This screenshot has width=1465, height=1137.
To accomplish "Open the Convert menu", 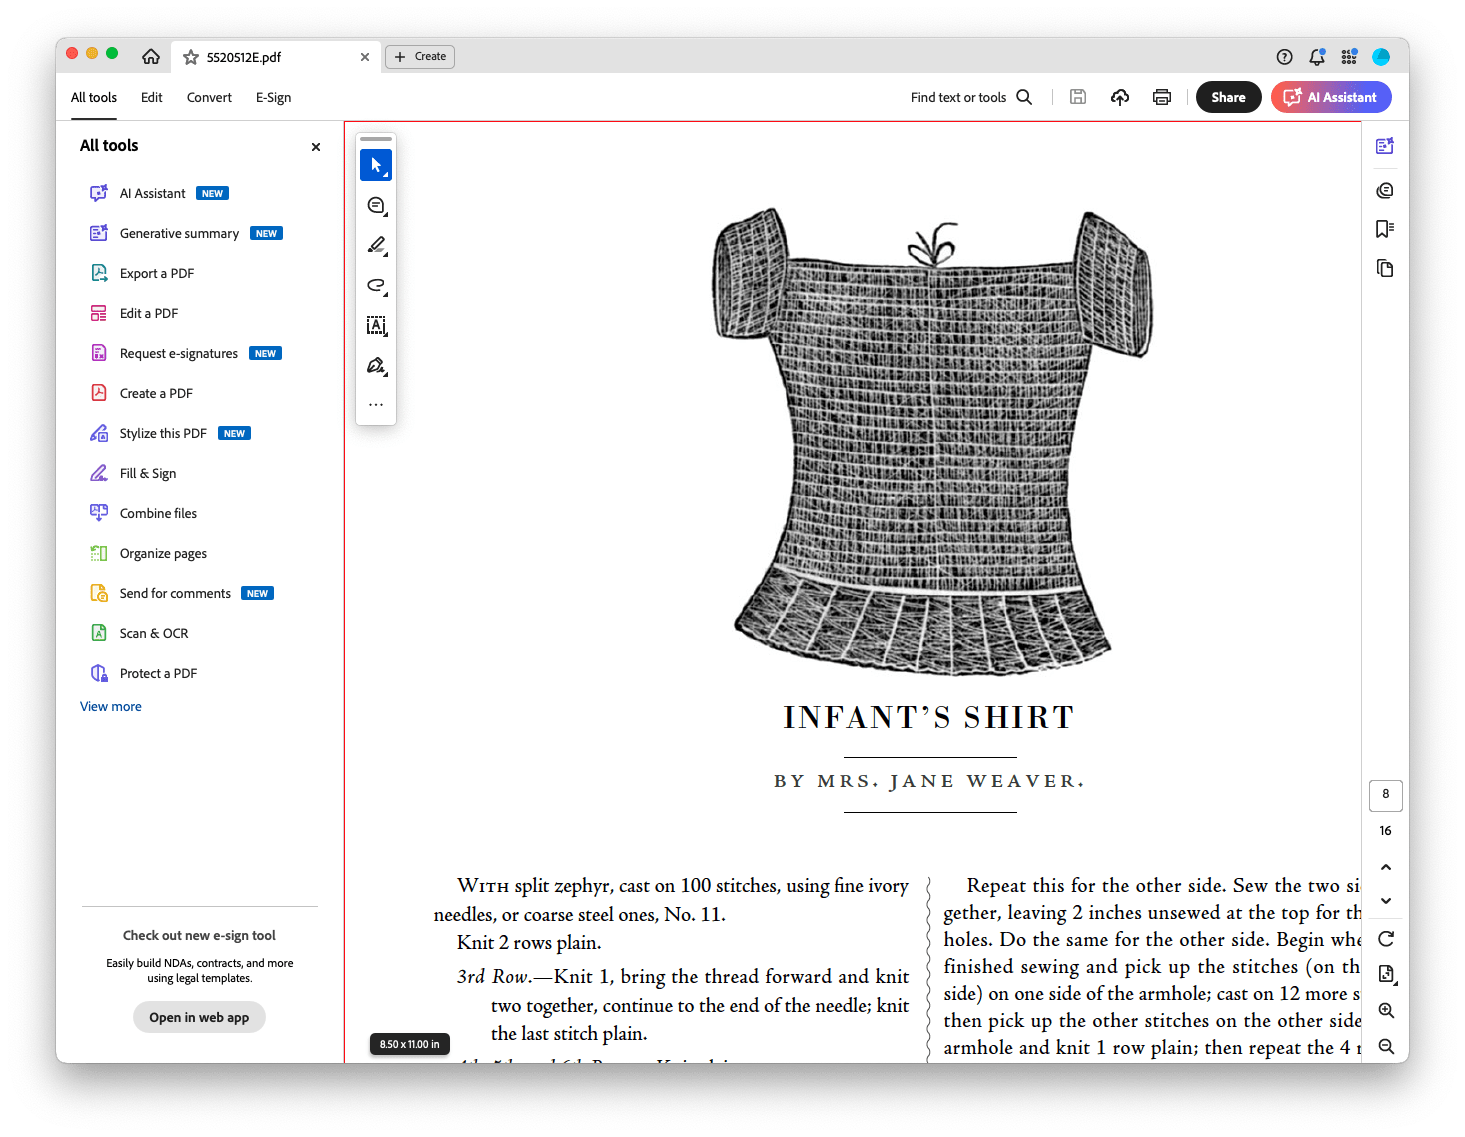I will point(209,97).
